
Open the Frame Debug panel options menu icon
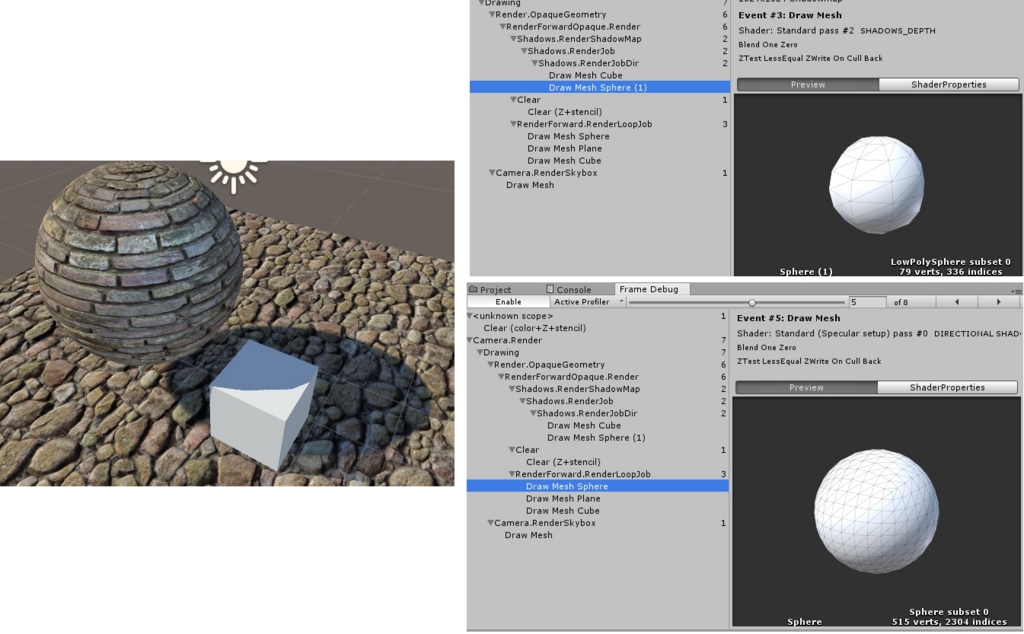click(1017, 291)
